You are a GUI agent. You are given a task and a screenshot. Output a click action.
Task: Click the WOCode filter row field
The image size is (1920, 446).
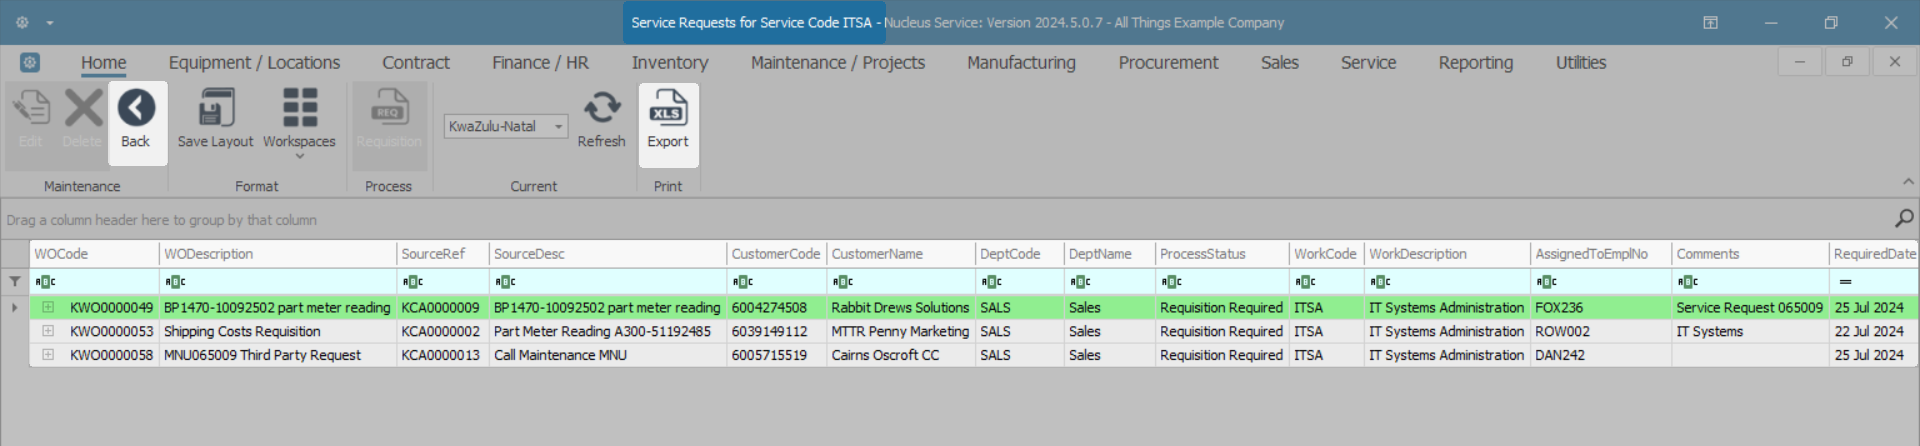95,281
